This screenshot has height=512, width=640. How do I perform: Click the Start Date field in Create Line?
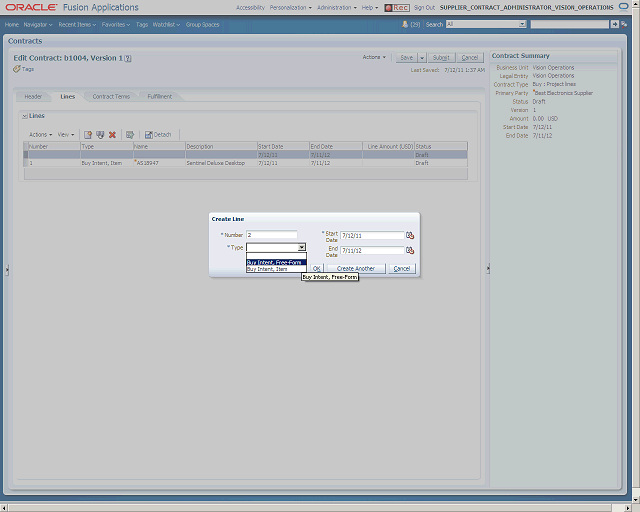point(372,236)
